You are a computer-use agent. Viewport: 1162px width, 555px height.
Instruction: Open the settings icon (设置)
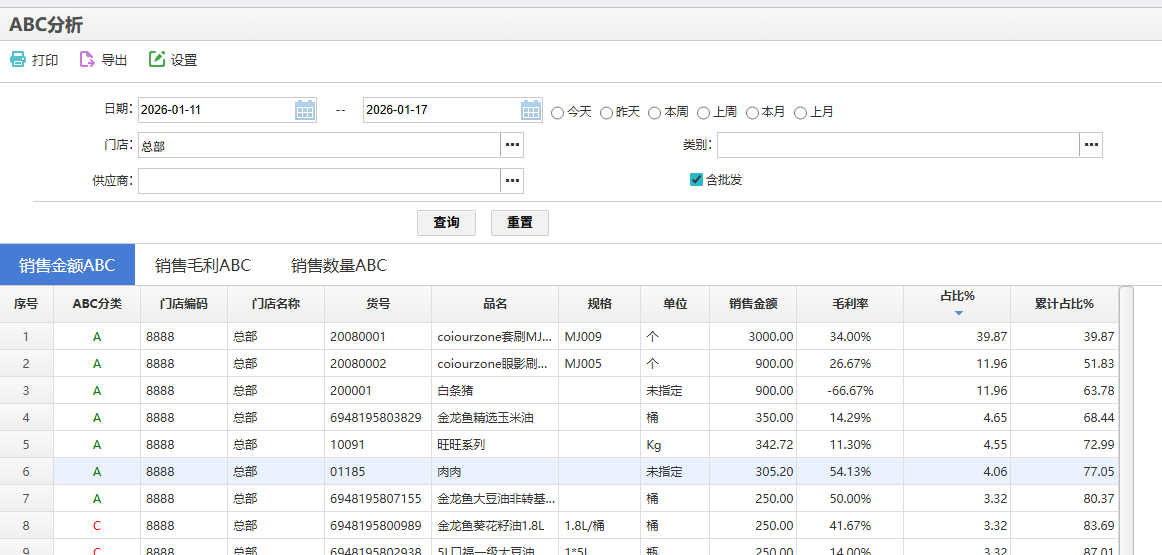(x=157, y=60)
